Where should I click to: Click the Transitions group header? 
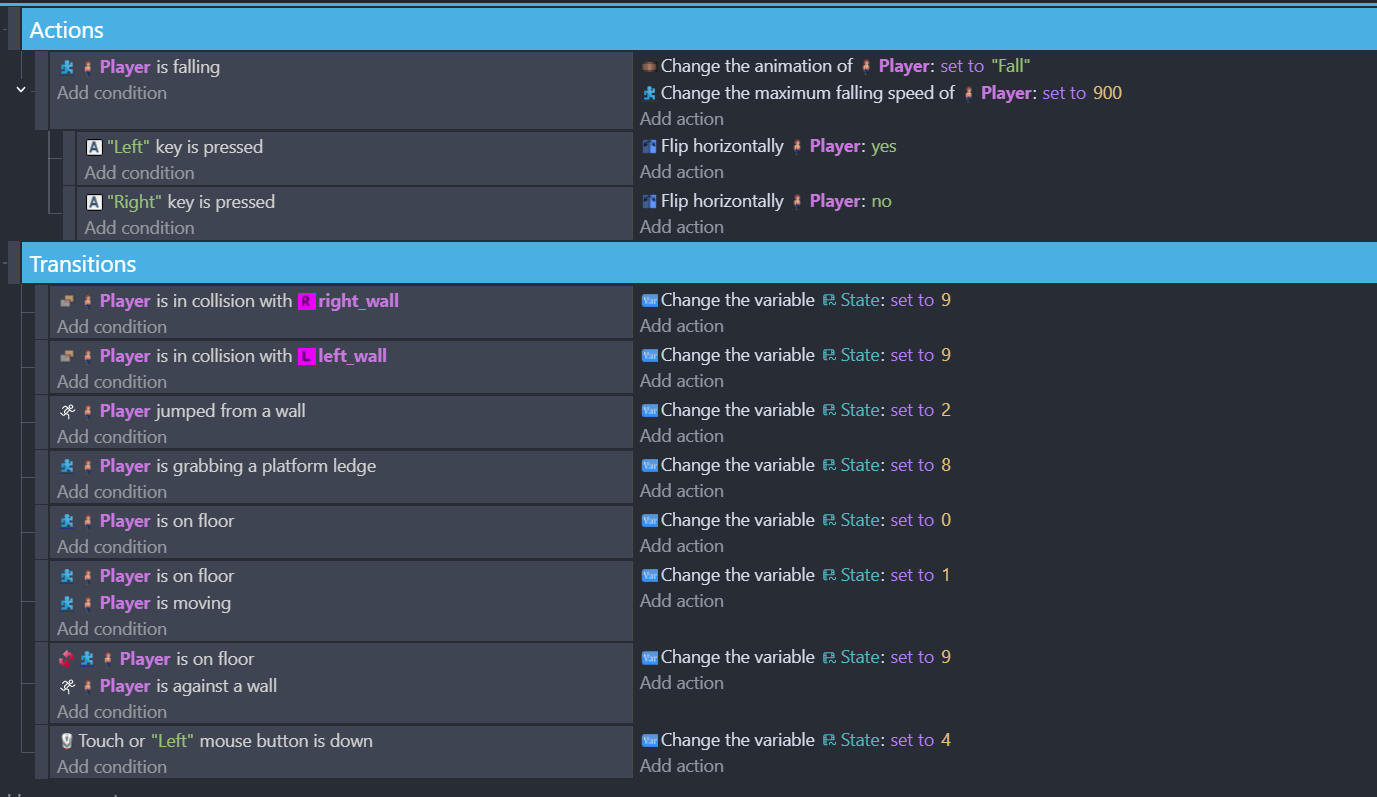83,264
